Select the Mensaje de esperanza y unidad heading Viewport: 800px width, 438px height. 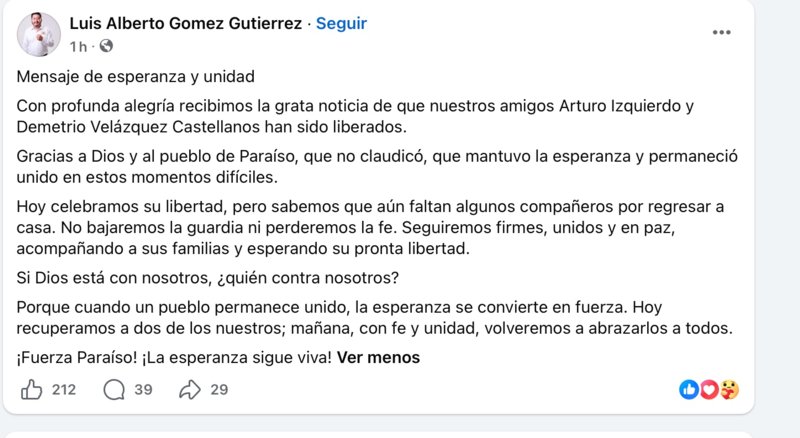(x=136, y=77)
